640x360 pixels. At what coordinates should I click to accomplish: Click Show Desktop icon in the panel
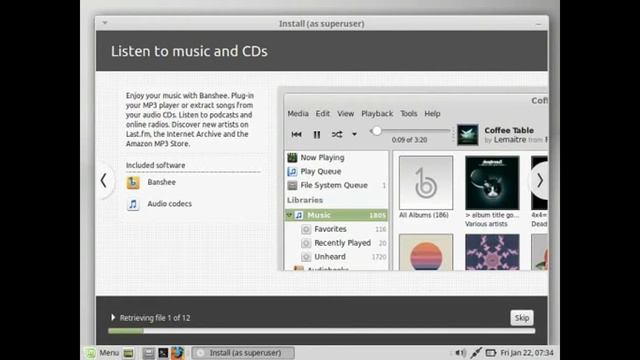[x=128, y=353]
